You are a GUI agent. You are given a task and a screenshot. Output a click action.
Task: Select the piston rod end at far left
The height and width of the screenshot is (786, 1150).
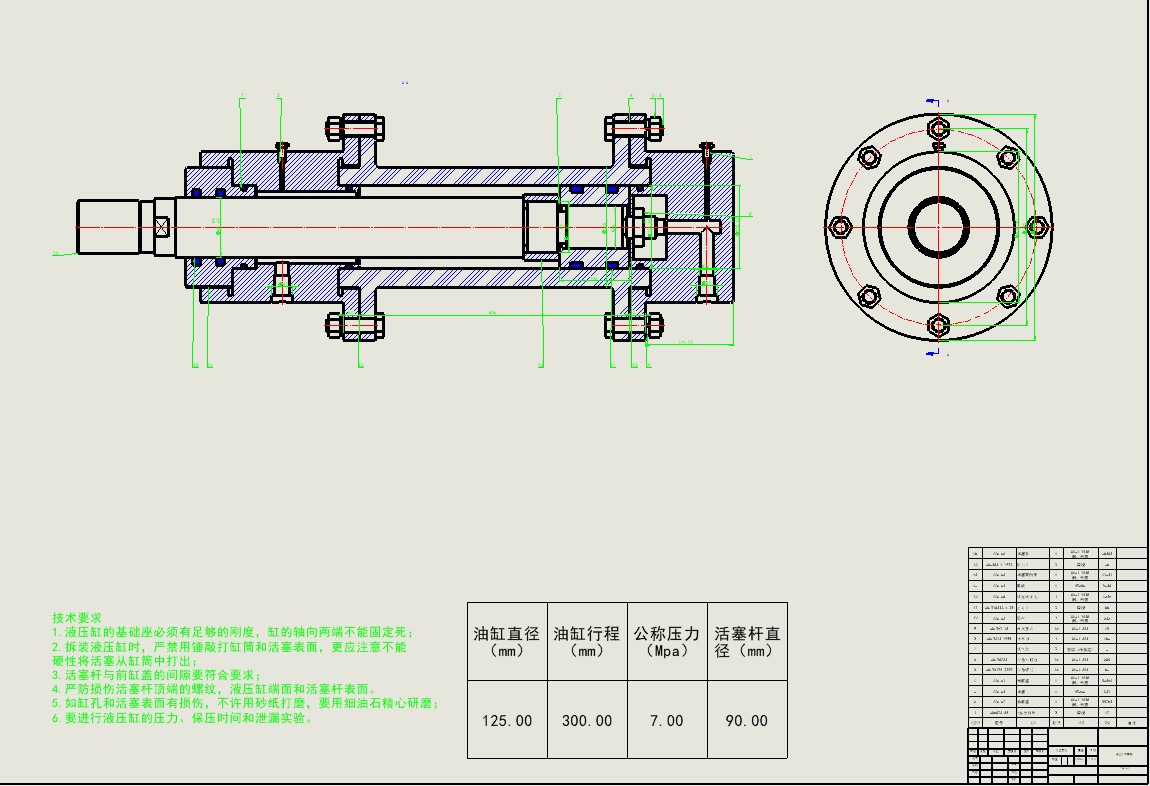110,227
